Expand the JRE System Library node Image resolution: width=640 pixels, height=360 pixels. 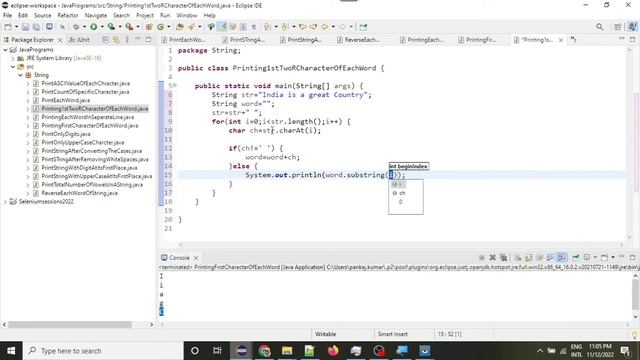[x=13, y=58]
